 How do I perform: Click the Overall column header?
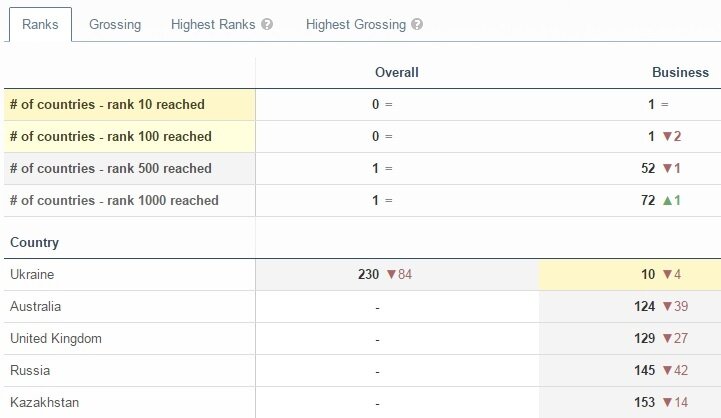(x=396, y=72)
